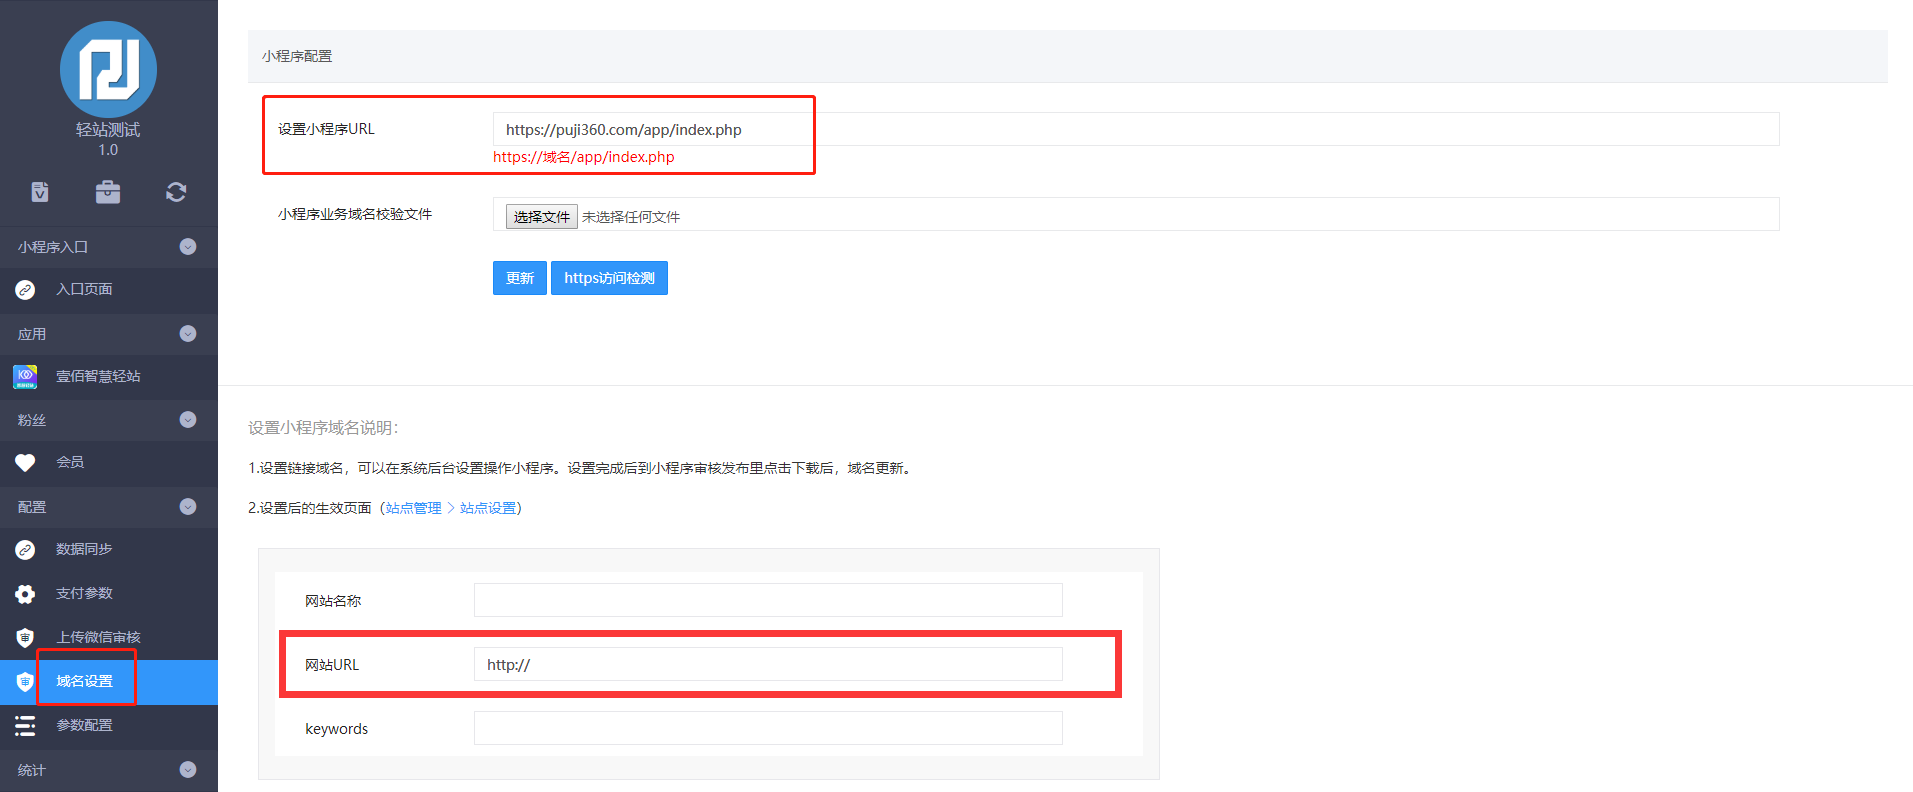Focus the 设置小程序URL input field
The width and height of the screenshot is (1913, 792).
point(1136,129)
